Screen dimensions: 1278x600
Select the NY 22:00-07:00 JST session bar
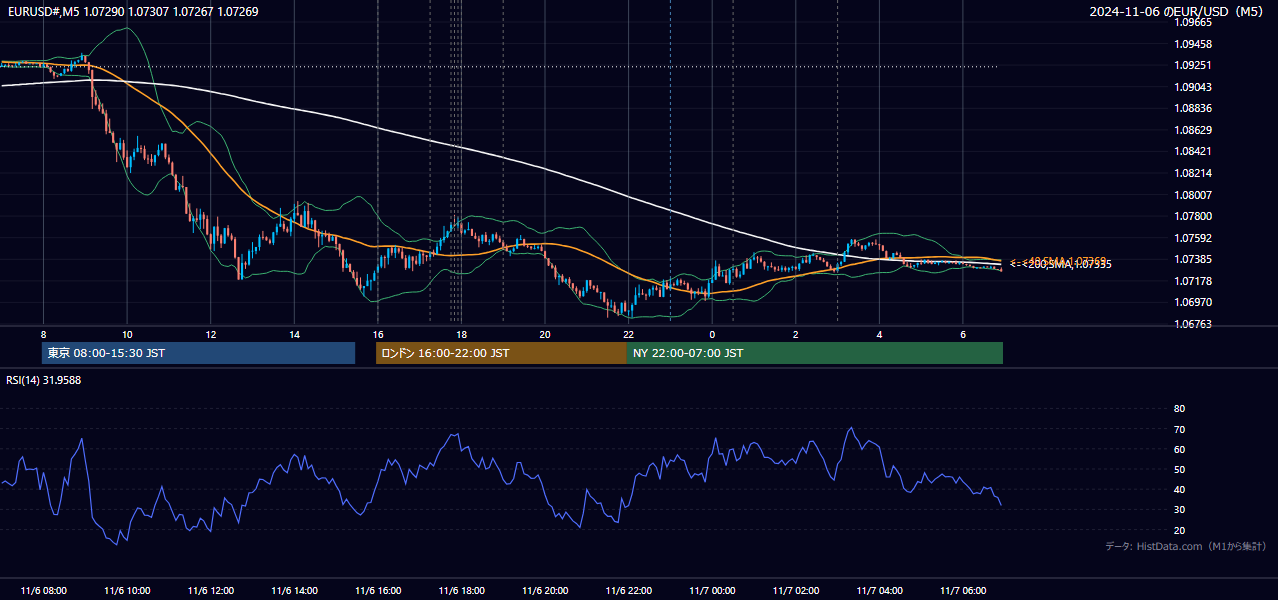coord(815,353)
